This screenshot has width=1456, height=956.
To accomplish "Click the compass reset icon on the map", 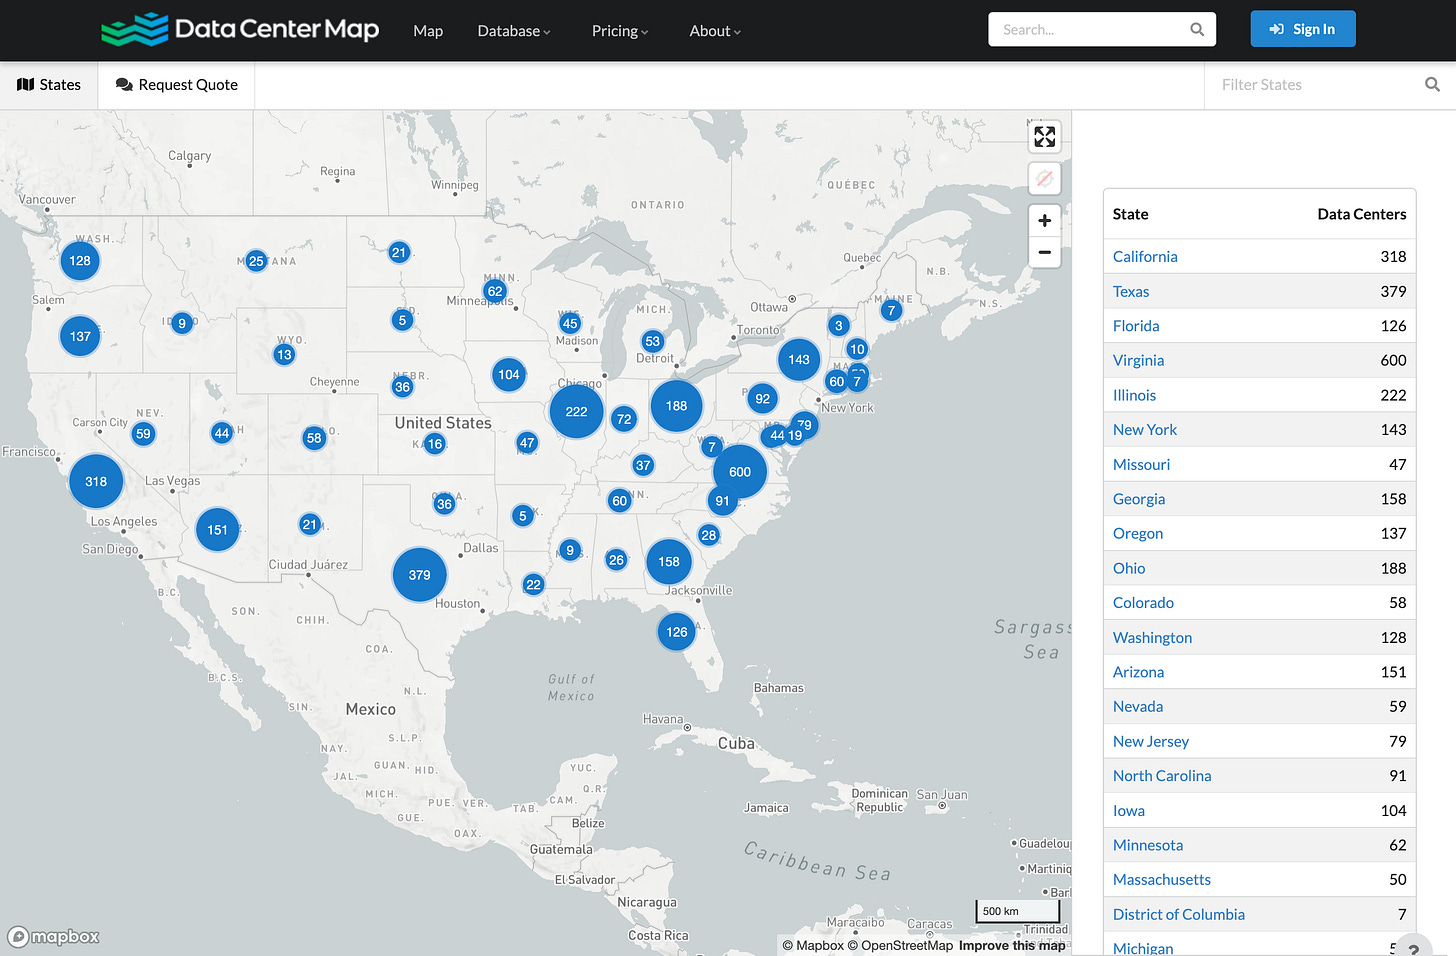I will [1044, 178].
